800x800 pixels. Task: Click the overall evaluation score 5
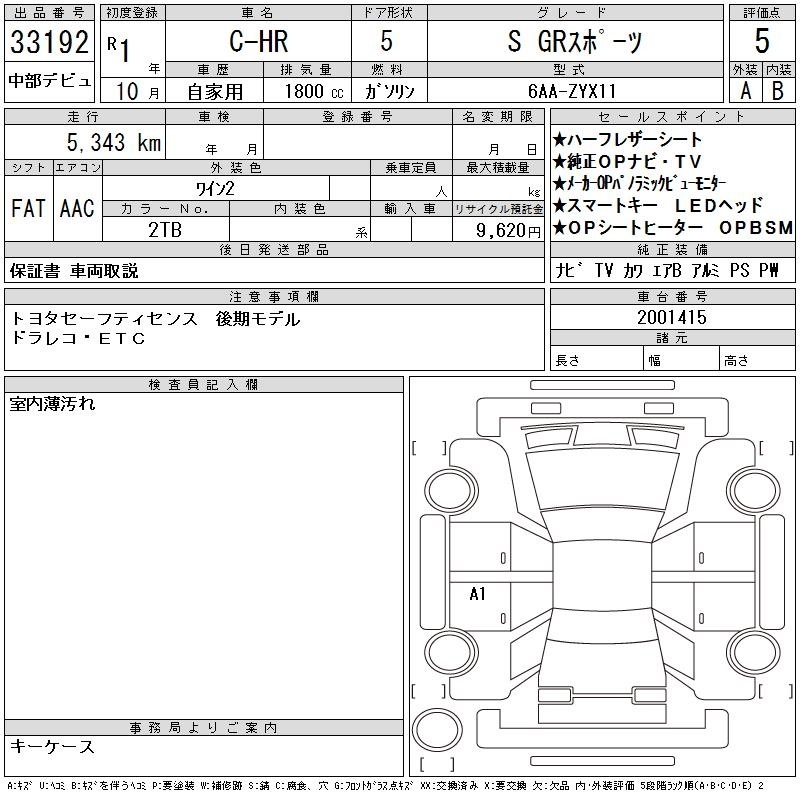(x=762, y=41)
